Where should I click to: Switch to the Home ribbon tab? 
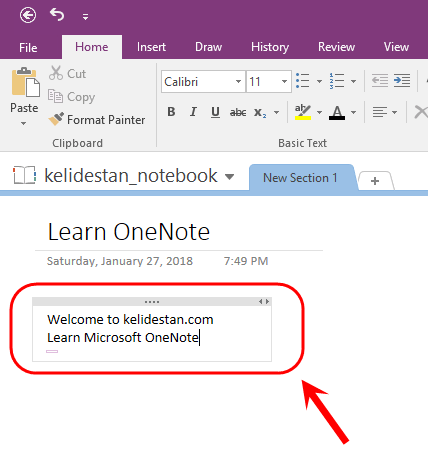[92, 47]
